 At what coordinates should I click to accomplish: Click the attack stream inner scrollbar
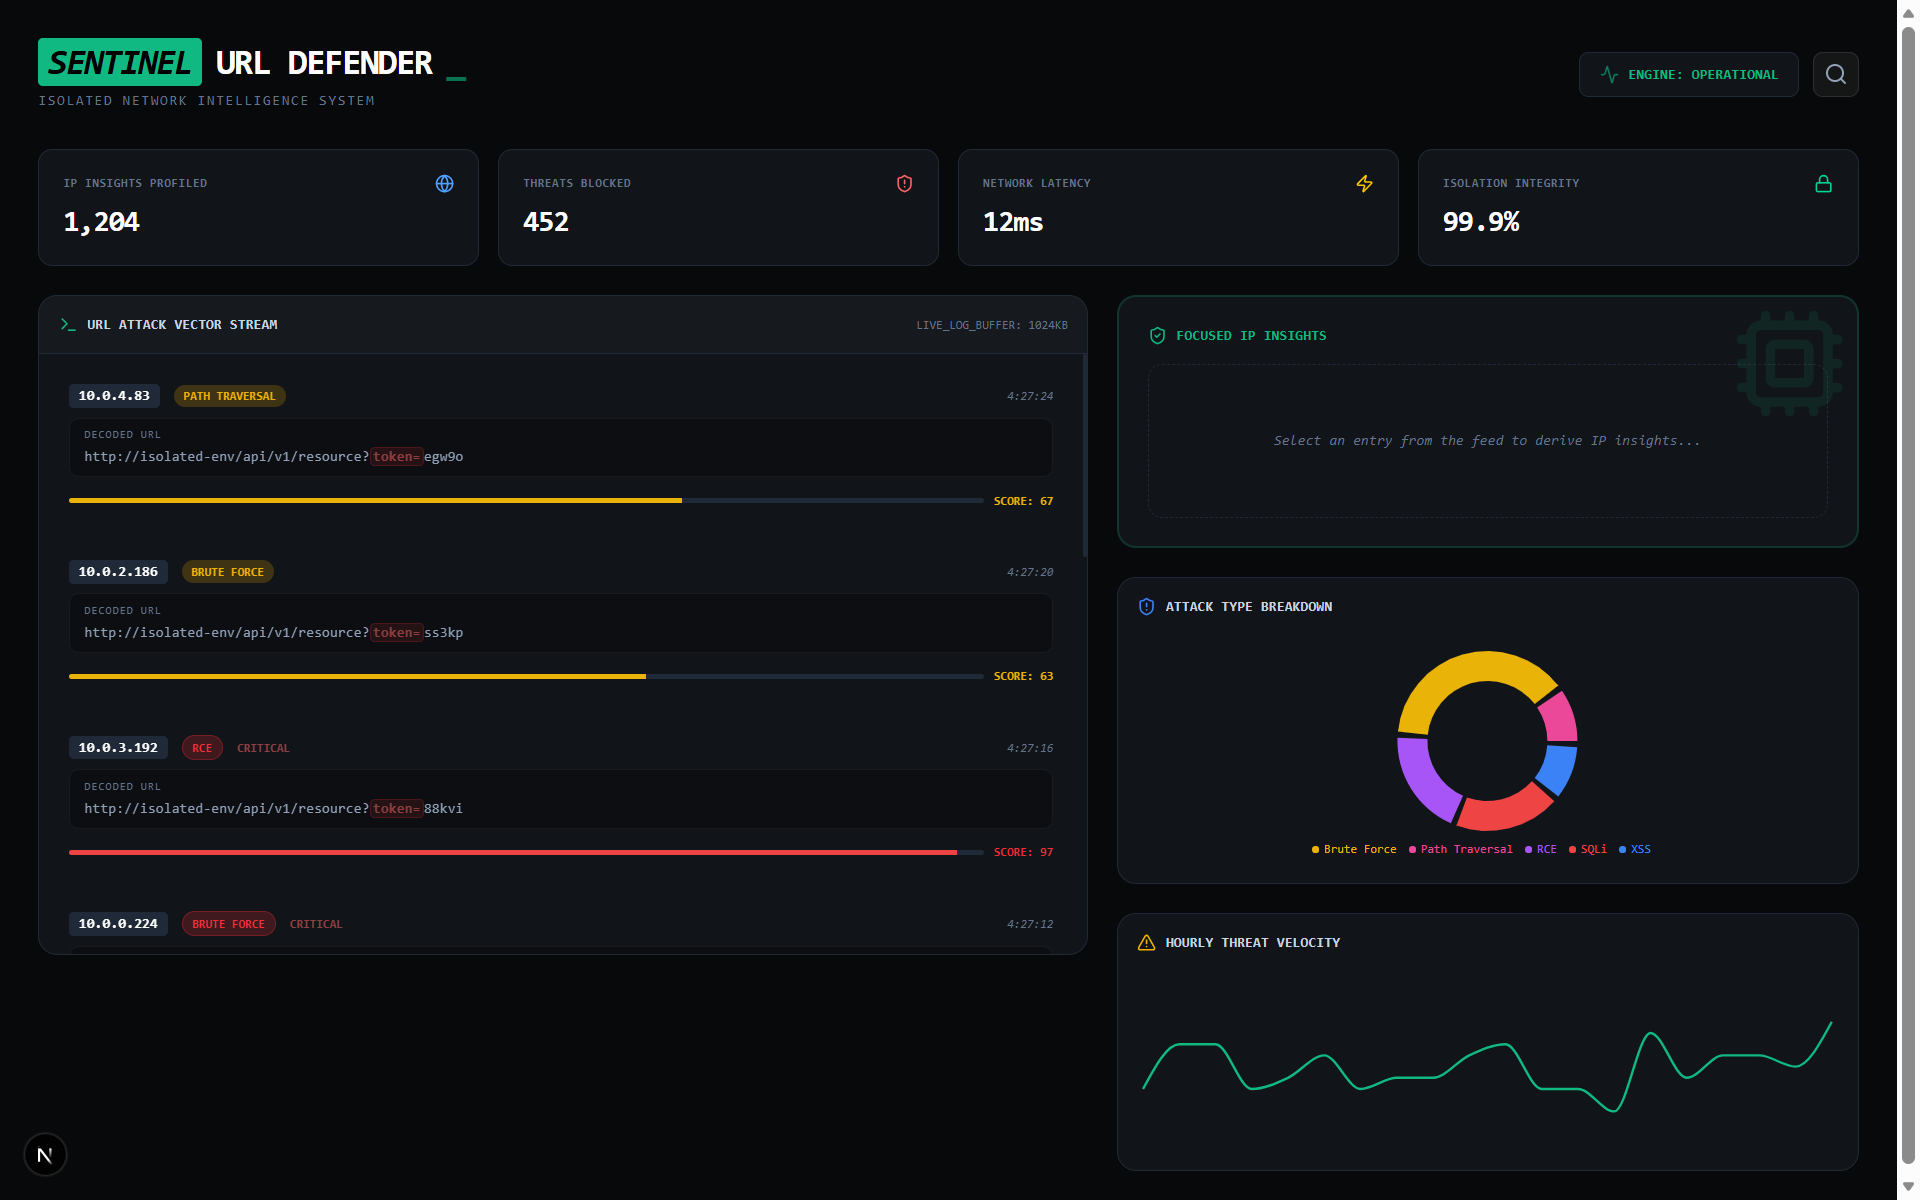tap(1084, 456)
